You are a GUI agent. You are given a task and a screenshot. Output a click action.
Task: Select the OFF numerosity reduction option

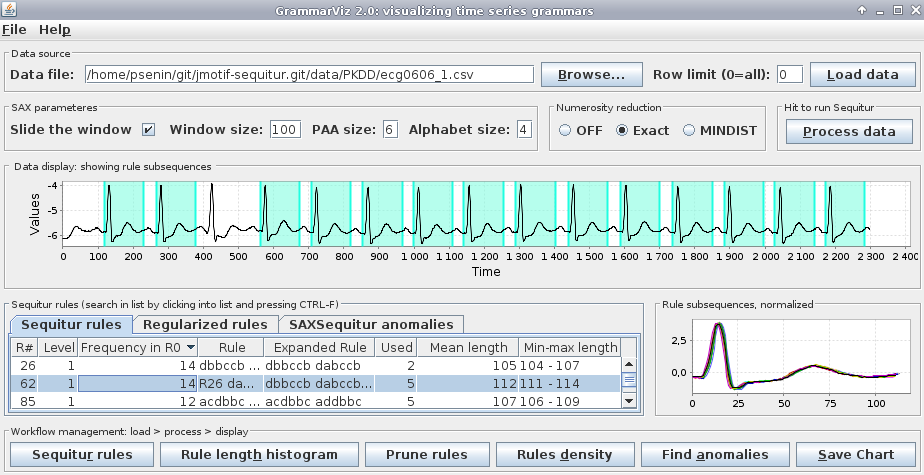pyautogui.click(x=565, y=131)
